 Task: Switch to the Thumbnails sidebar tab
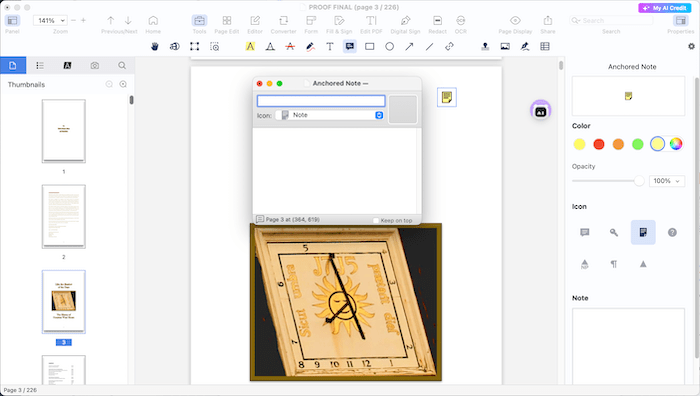tap(13, 66)
